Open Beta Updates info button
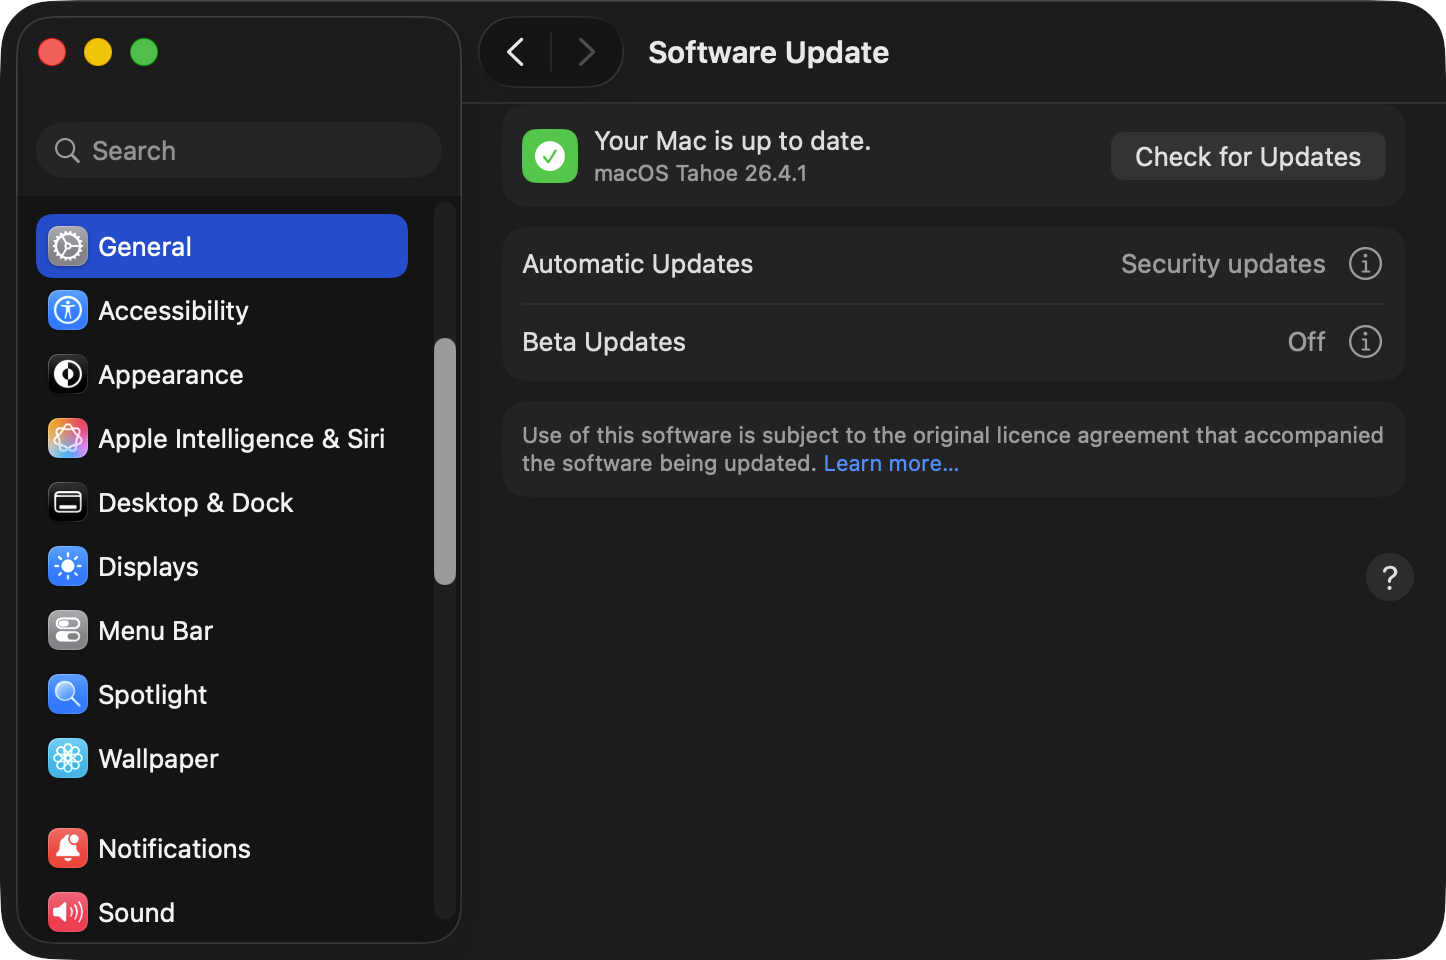The image size is (1446, 960). 1365,342
